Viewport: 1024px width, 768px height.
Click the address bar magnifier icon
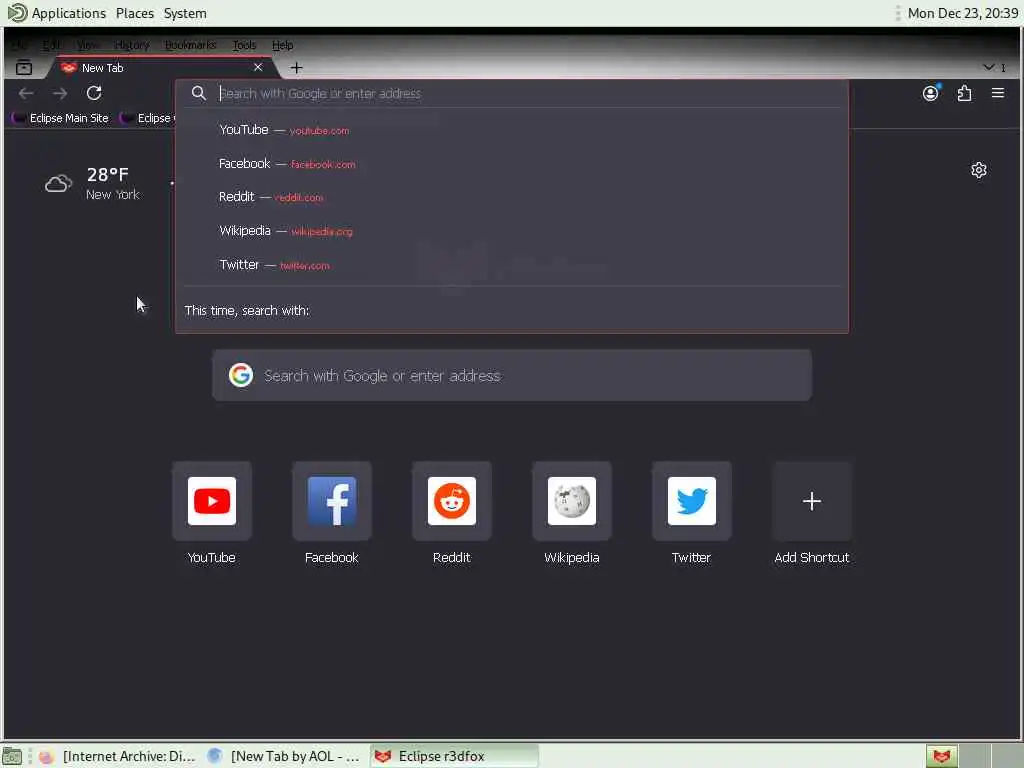pos(199,93)
